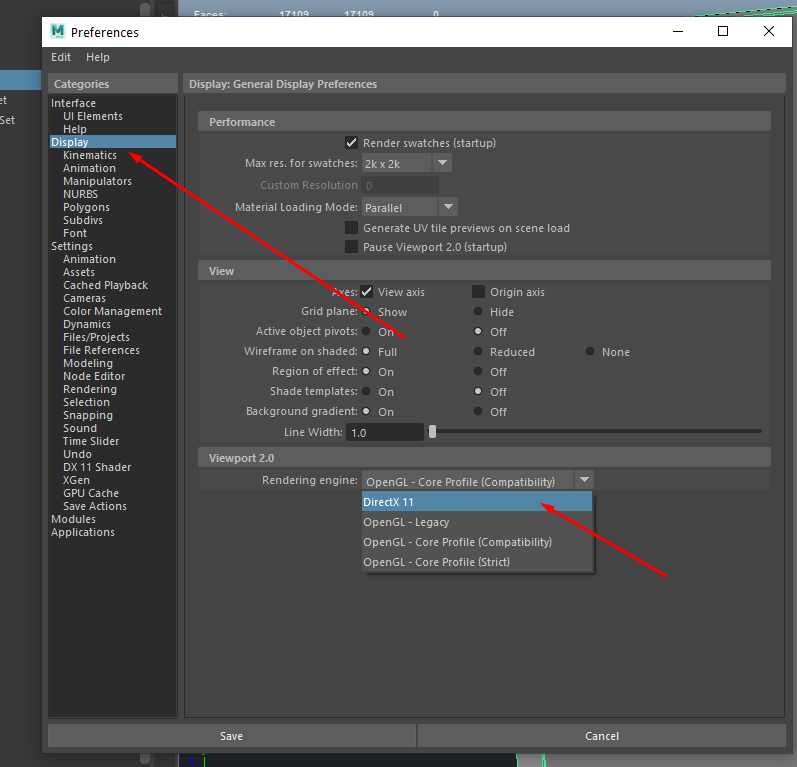The width and height of the screenshot is (797, 767).
Task: Select the Display category
Action: [x=113, y=142]
